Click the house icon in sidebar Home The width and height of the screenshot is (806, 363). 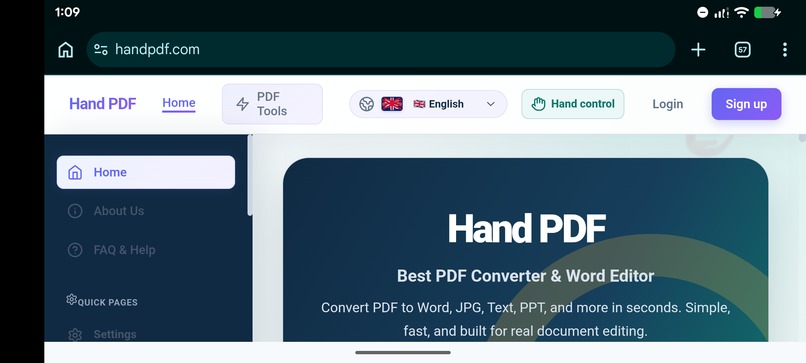pyautogui.click(x=75, y=172)
